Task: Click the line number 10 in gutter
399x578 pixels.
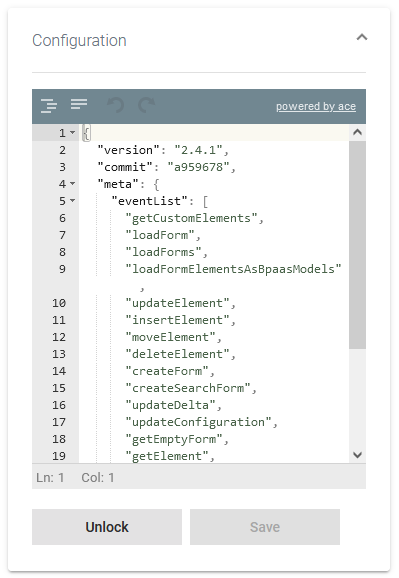Action: (59, 303)
